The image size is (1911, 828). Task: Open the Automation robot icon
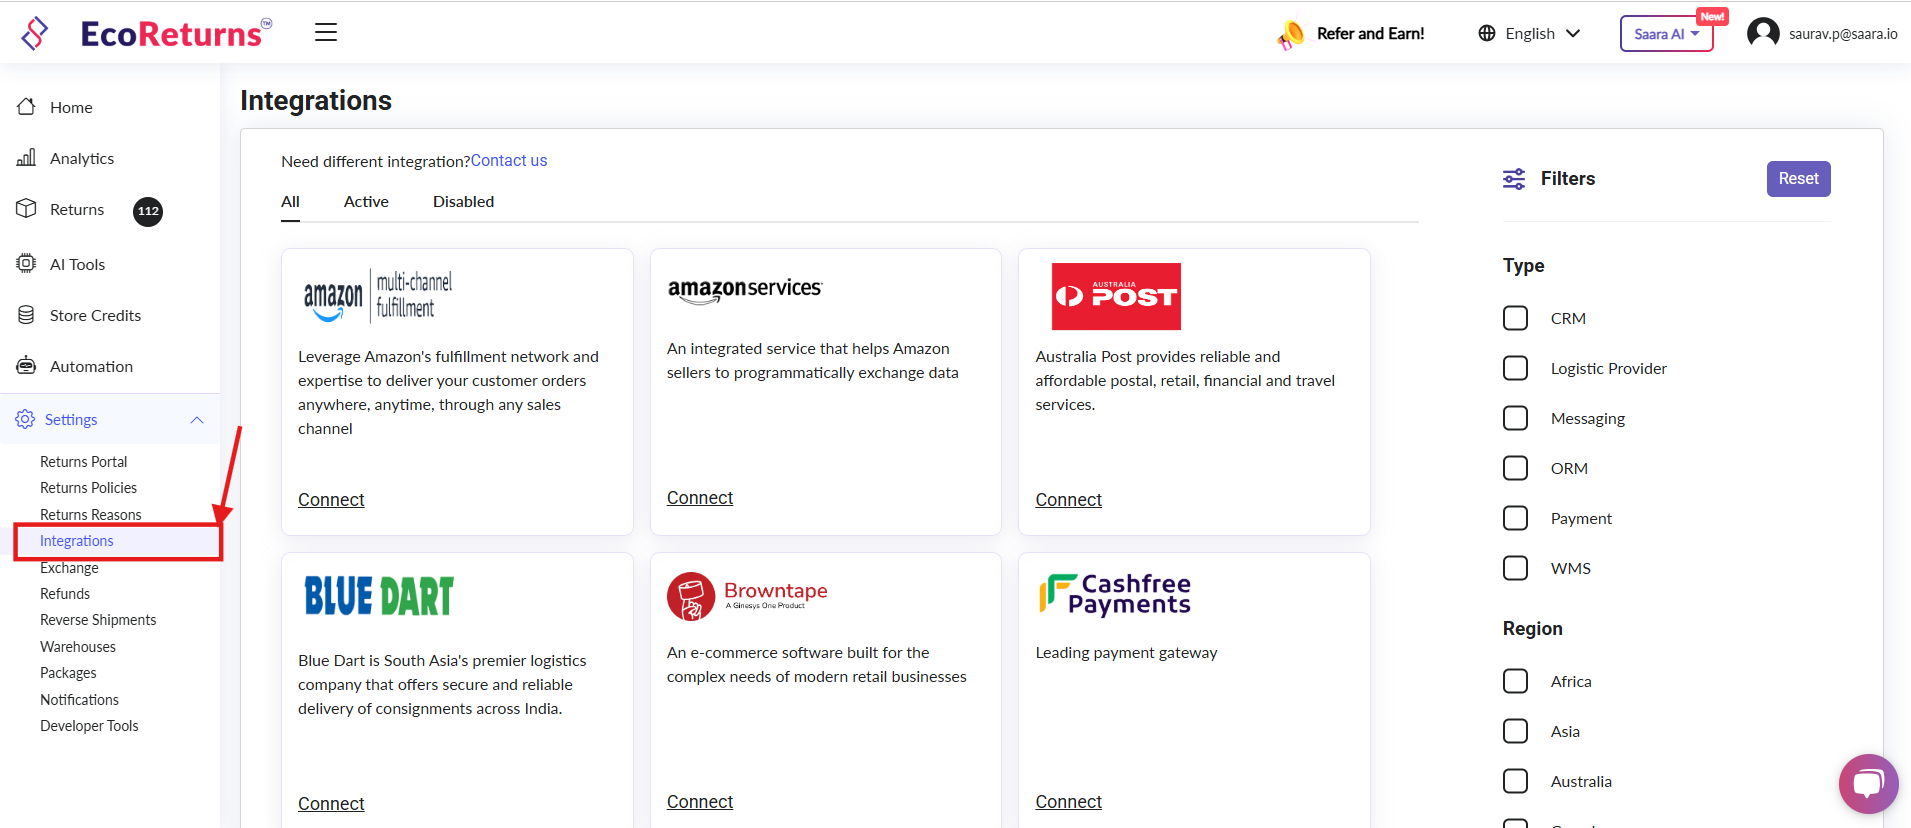tap(27, 366)
